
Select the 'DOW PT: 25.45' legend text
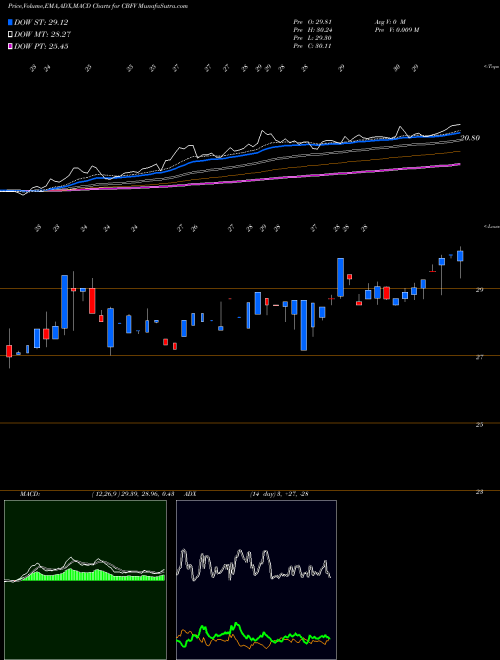point(41,46)
